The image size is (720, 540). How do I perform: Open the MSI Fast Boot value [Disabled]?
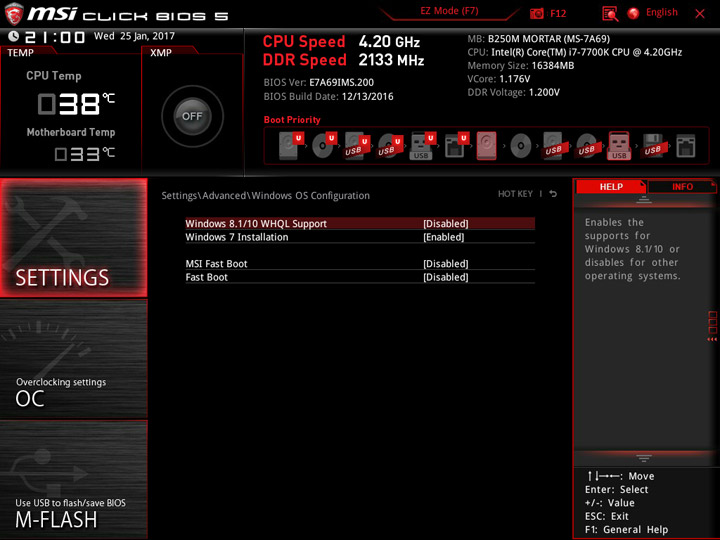pos(445,264)
